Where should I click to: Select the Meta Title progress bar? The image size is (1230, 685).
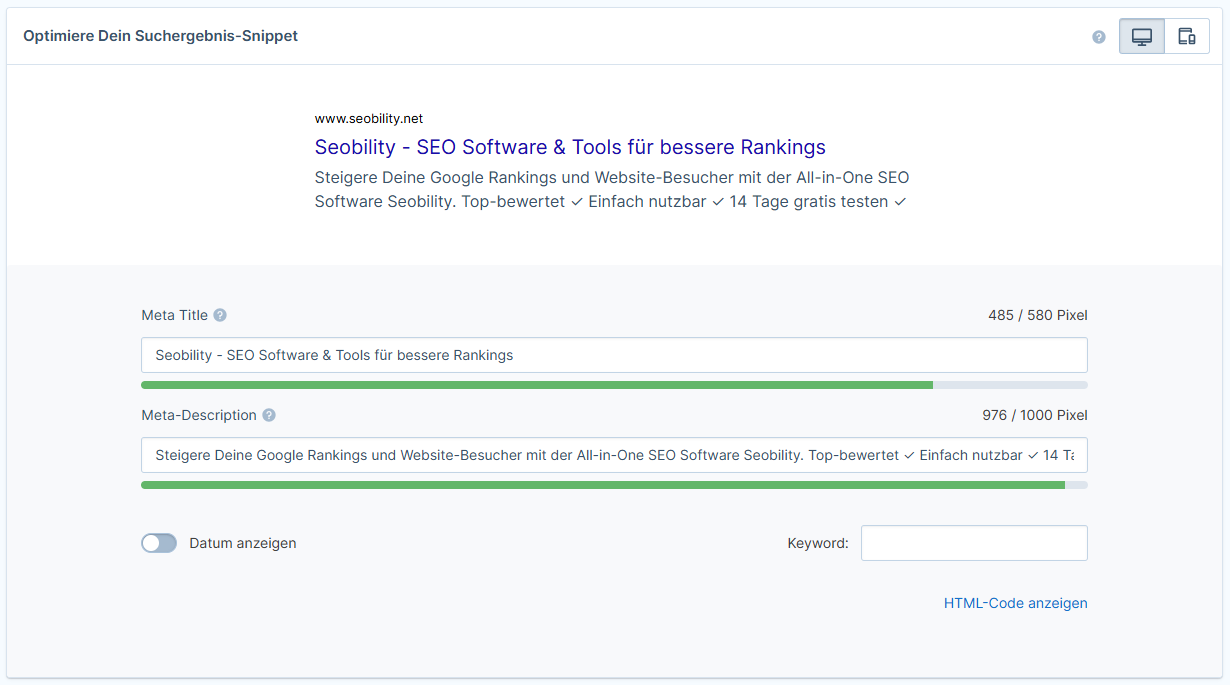614,385
